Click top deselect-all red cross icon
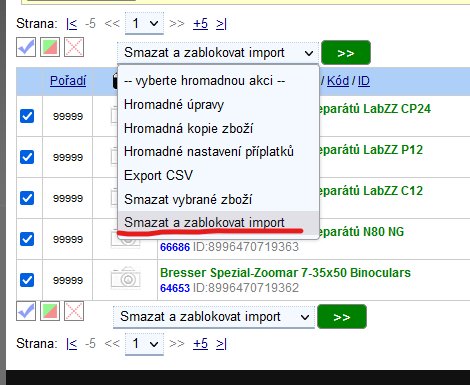This screenshot has height=385, width=470. click(74, 47)
